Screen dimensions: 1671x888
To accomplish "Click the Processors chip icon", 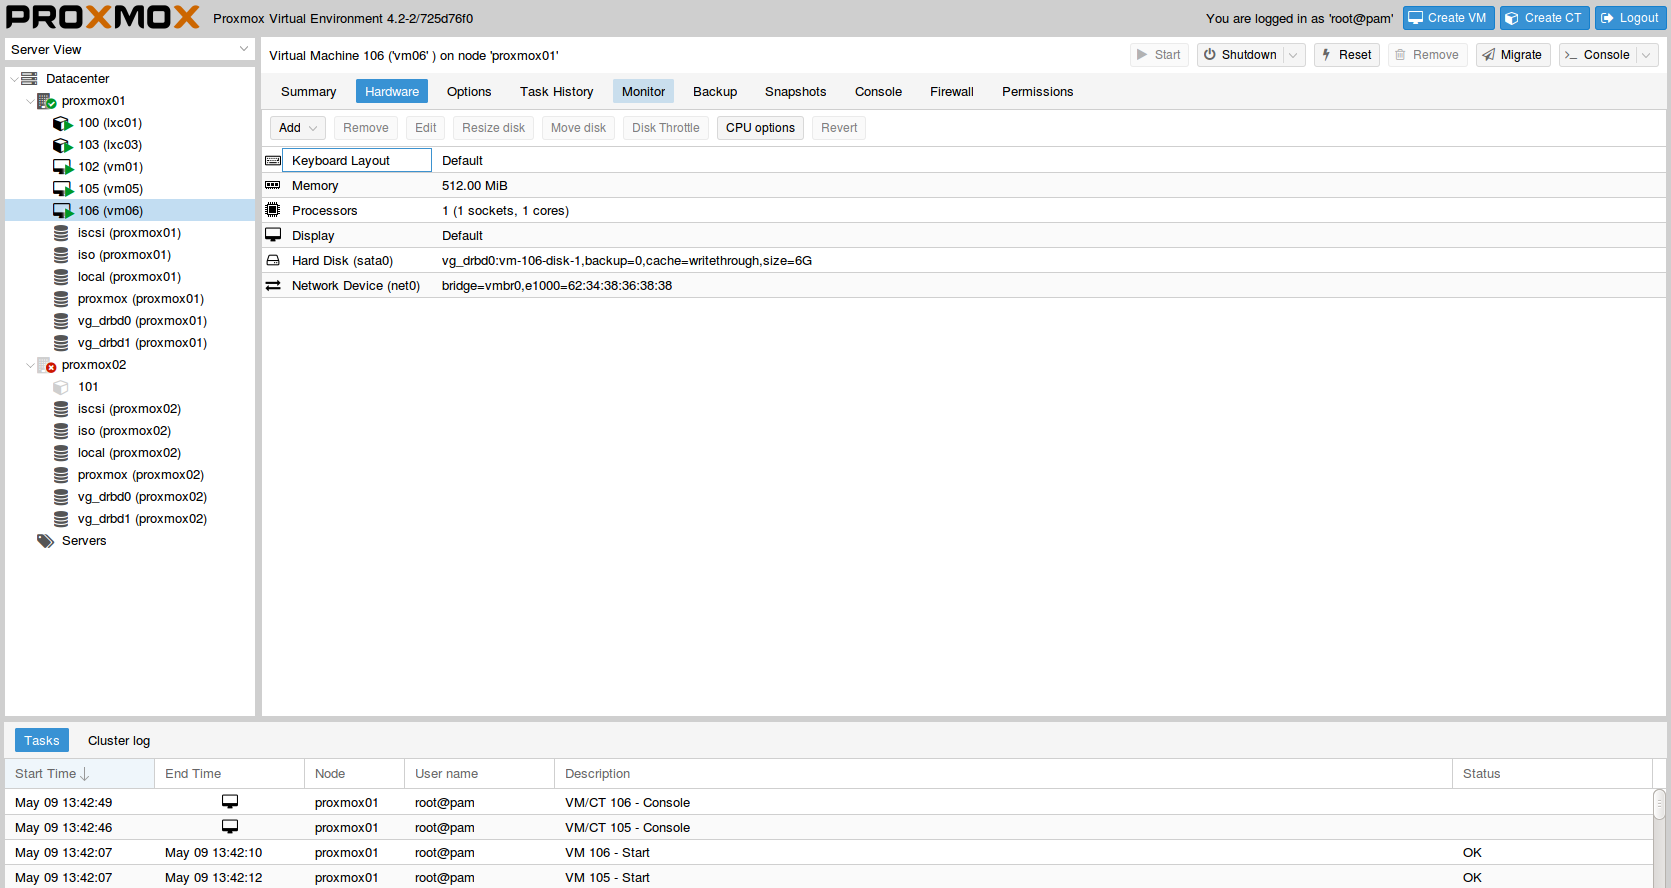I will [x=273, y=211].
